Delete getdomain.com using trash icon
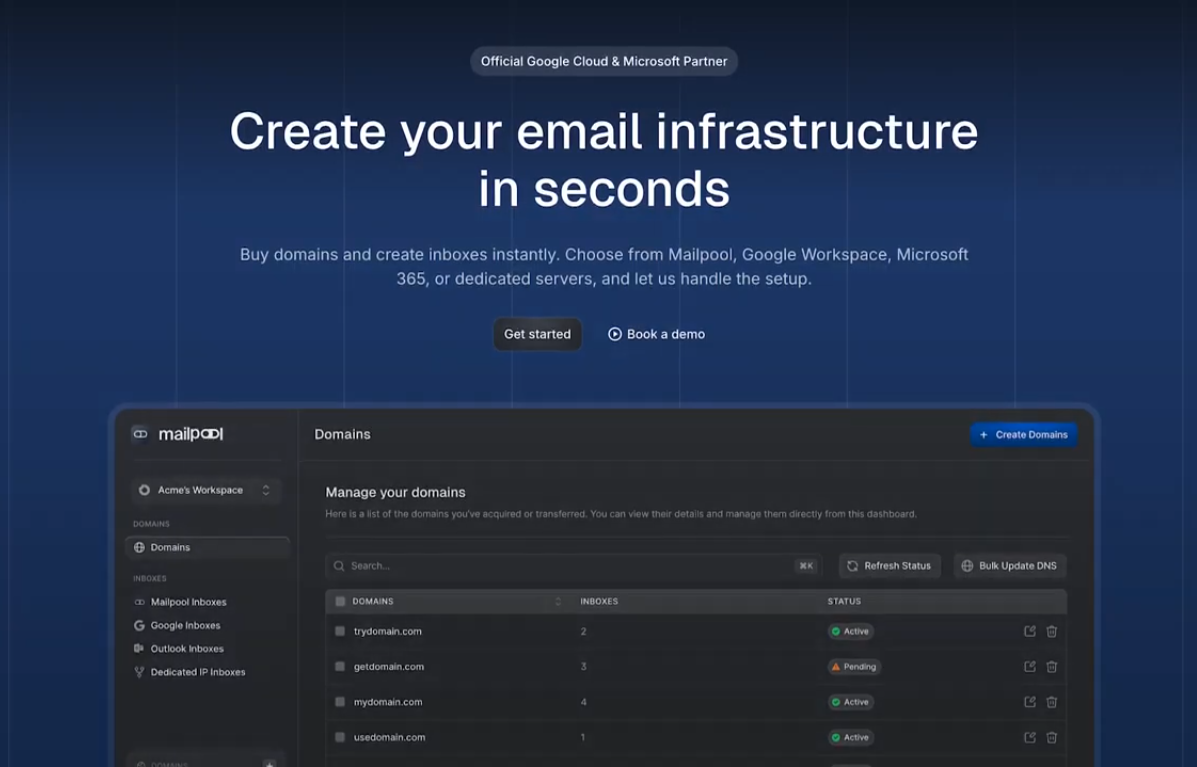This screenshot has height=767, width=1197. point(1051,666)
